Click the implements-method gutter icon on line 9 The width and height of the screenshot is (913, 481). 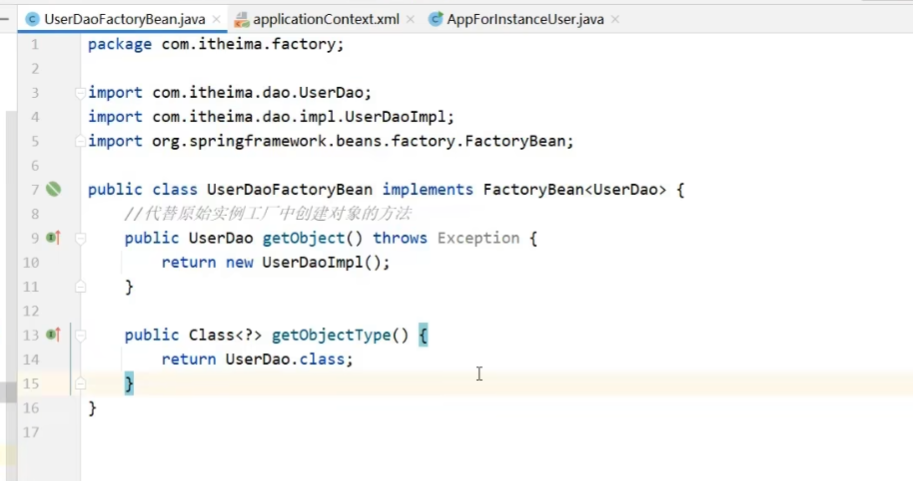[x=54, y=238]
